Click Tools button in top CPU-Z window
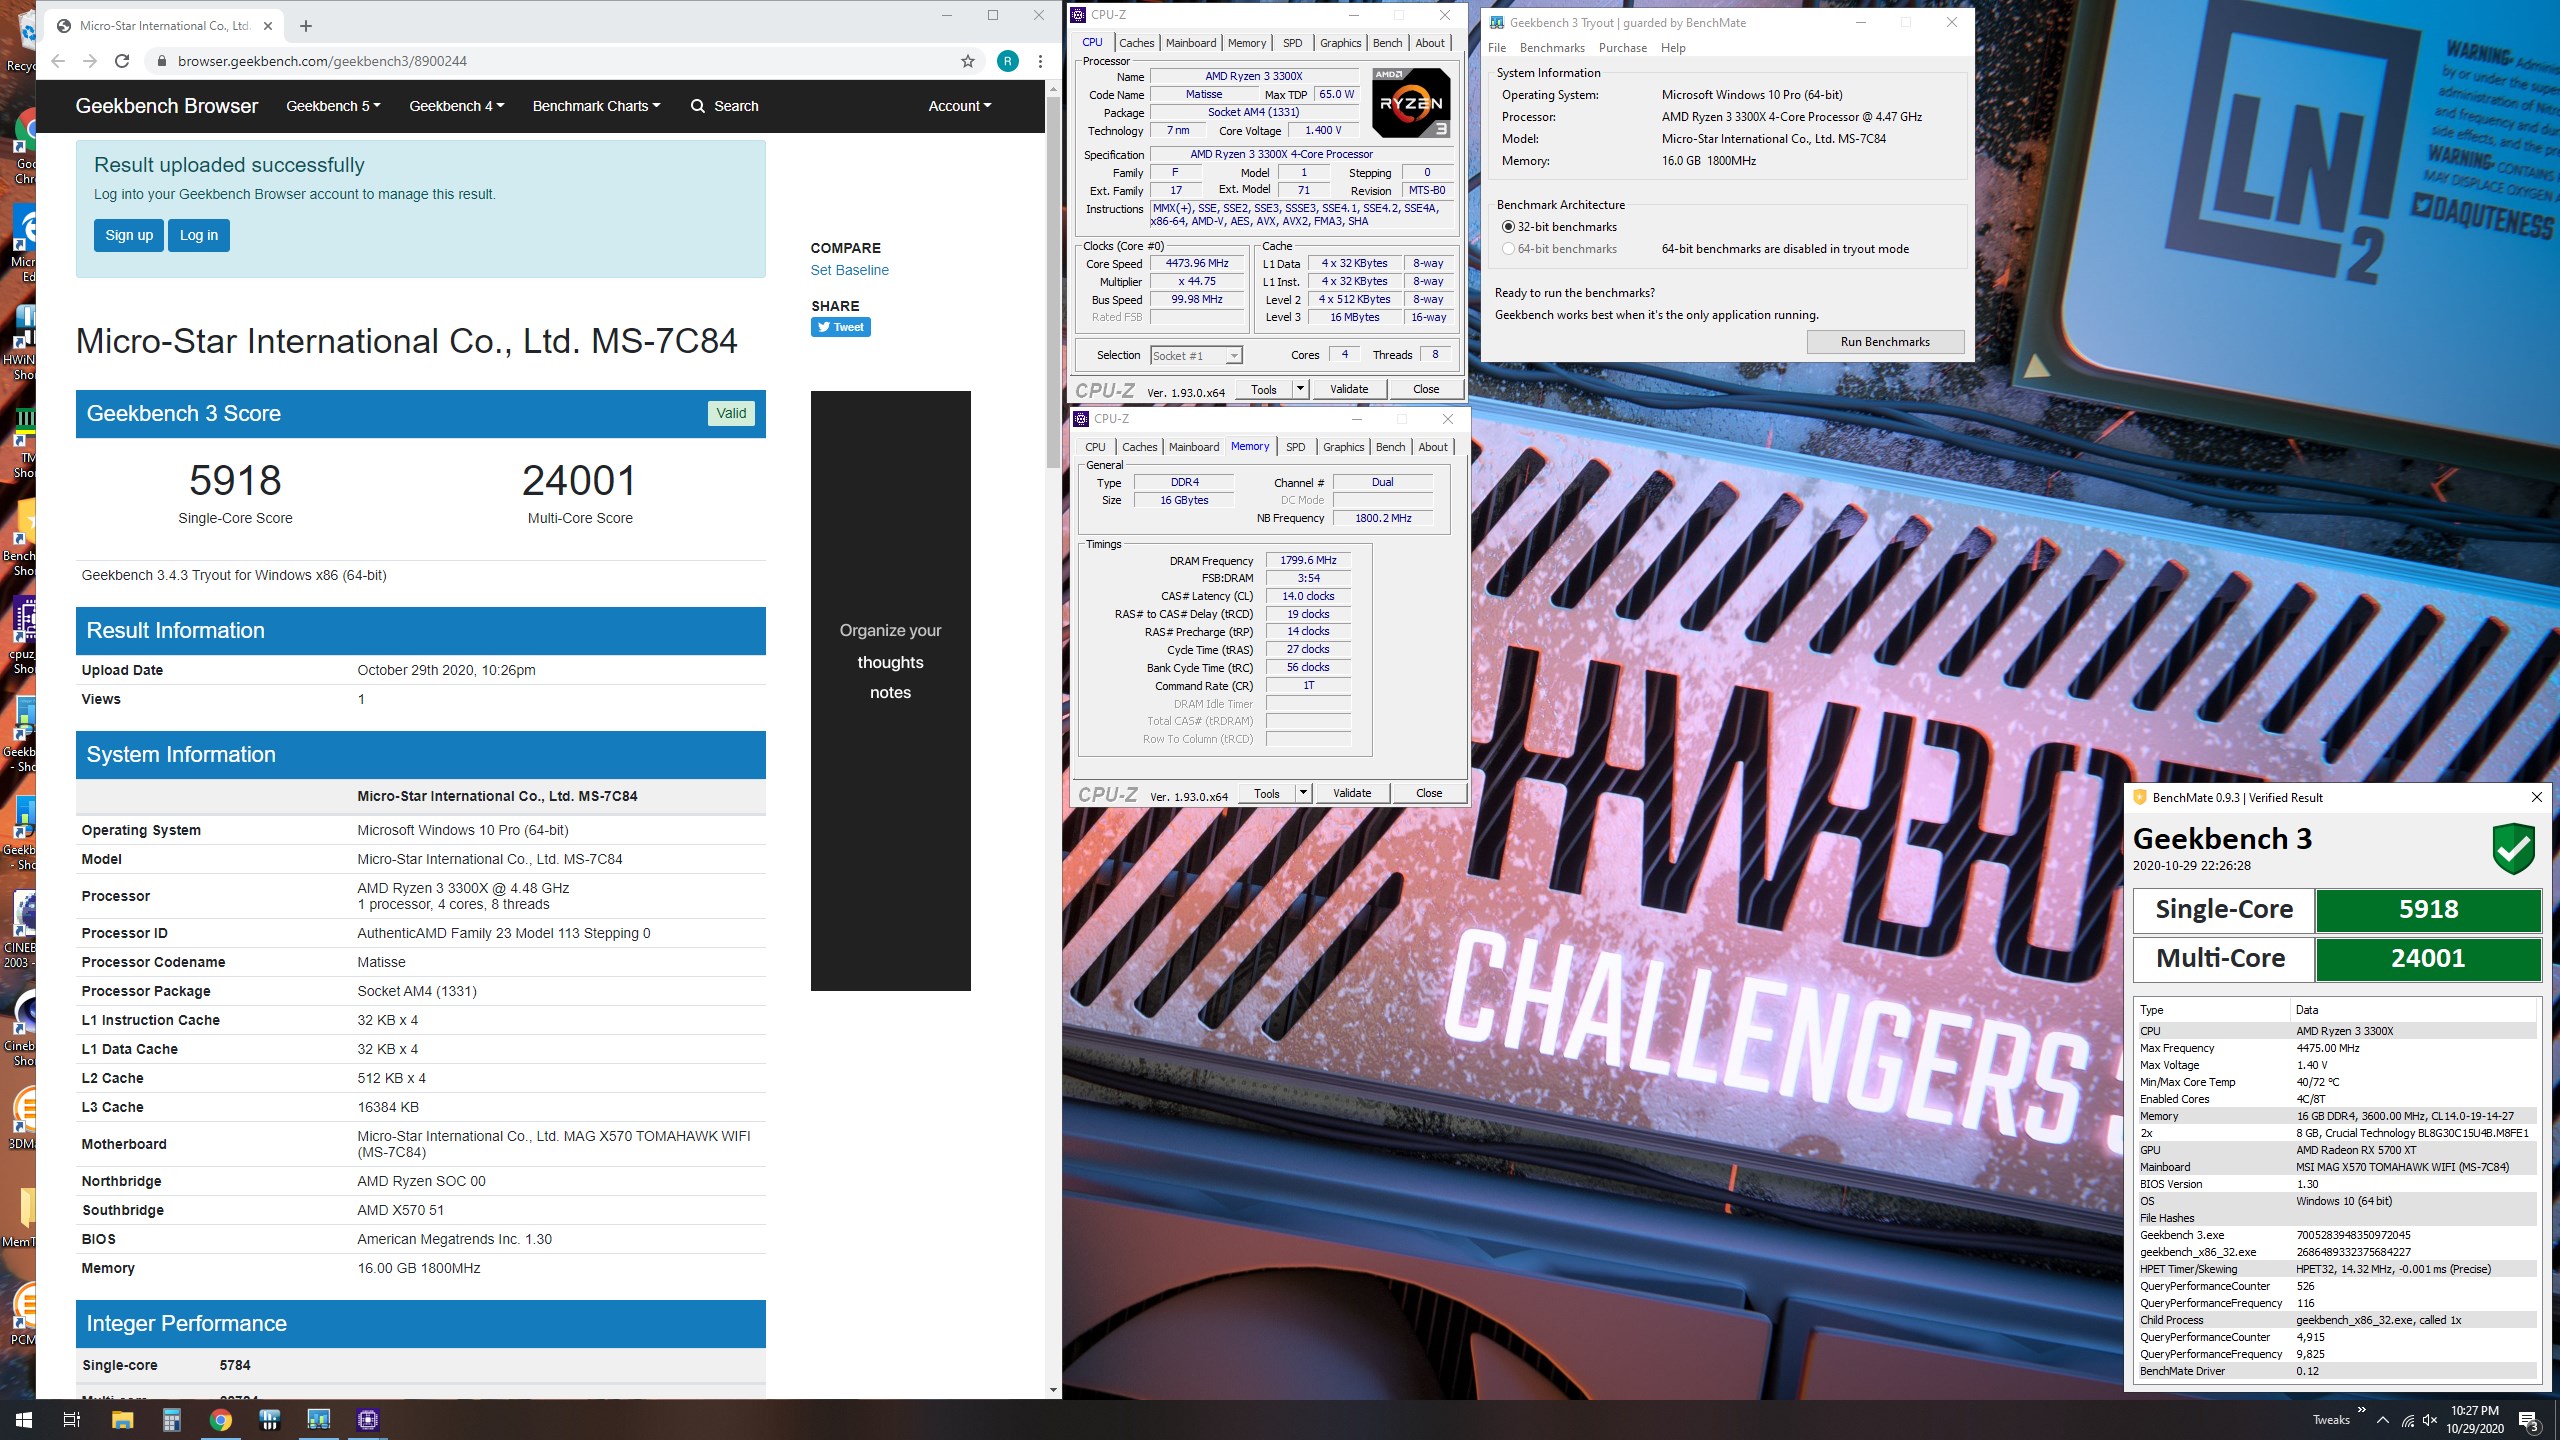The width and height of the screenshot is (2560, 1440). click(1264, 389)
